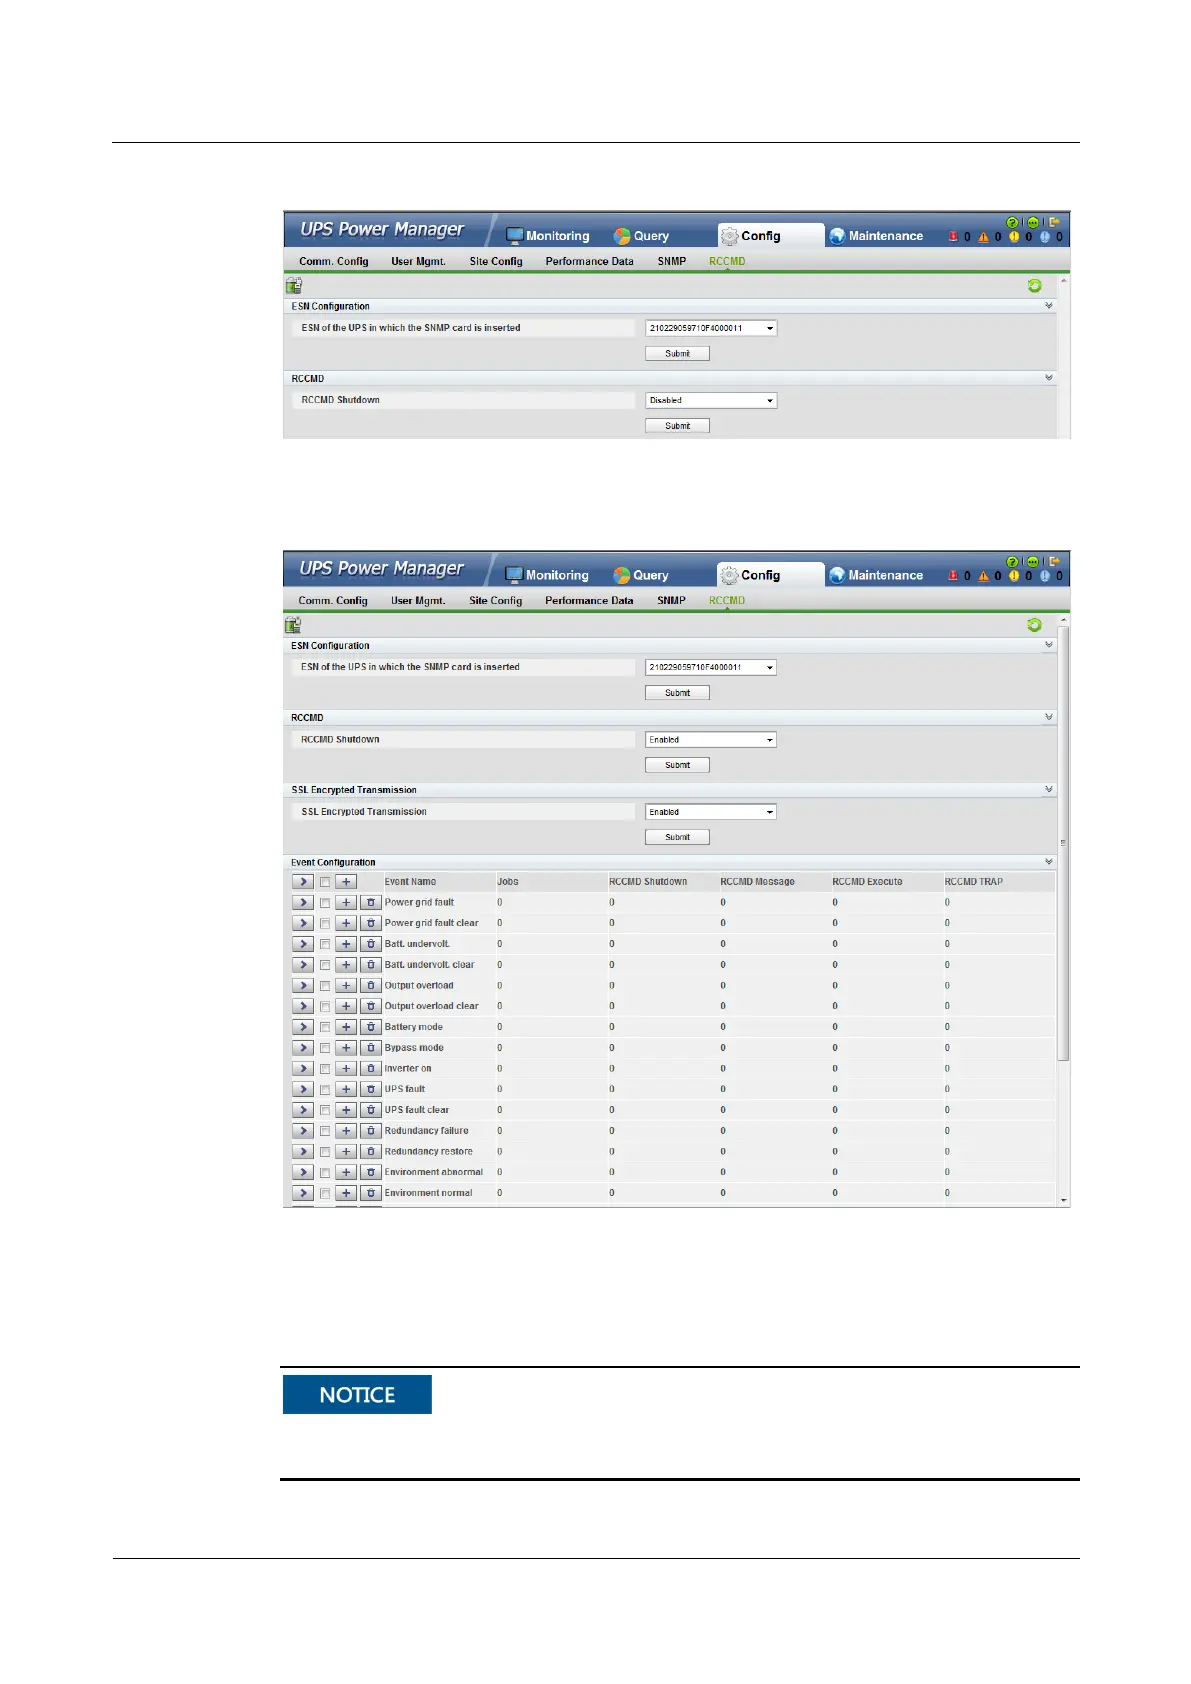Collapse the Event Configuration section chevron
The height and width of the screenshot is (1684, 1191).
(1049, 861)
